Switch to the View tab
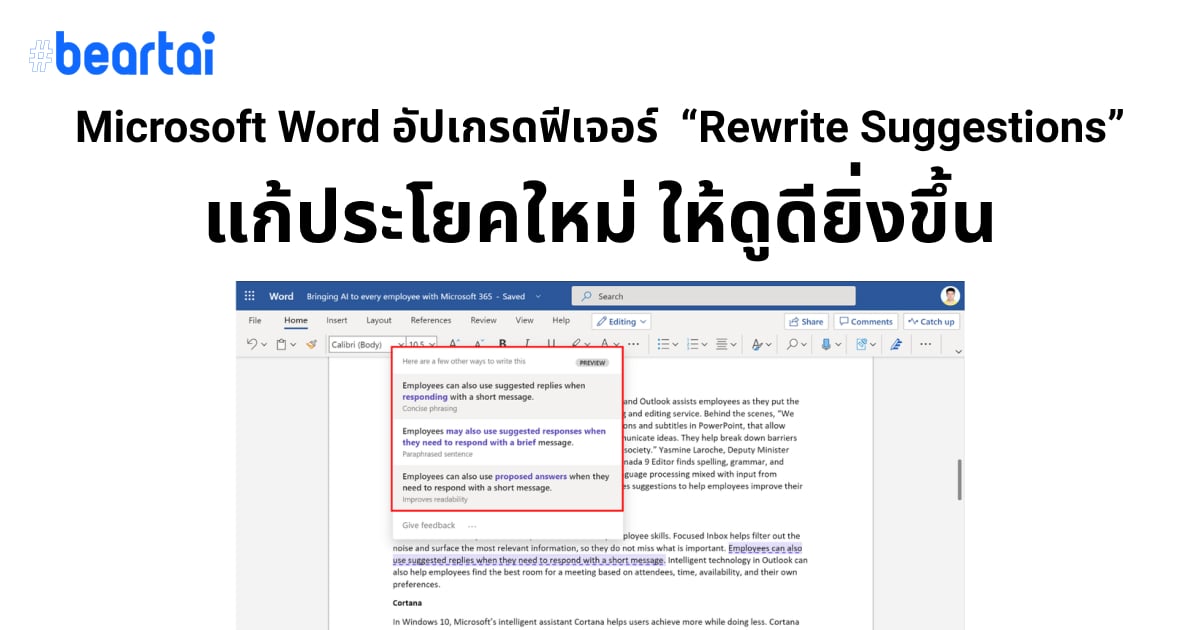This screenshot has height=630, width=1200. tap(525, 321)
